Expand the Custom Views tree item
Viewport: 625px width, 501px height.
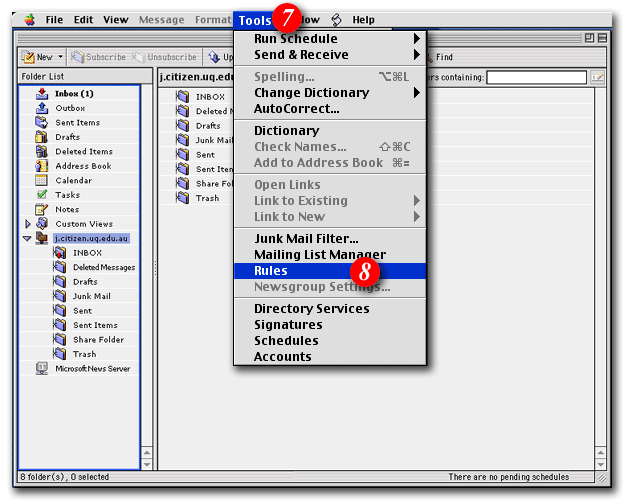pyautogui.click(x=28, y=224)
